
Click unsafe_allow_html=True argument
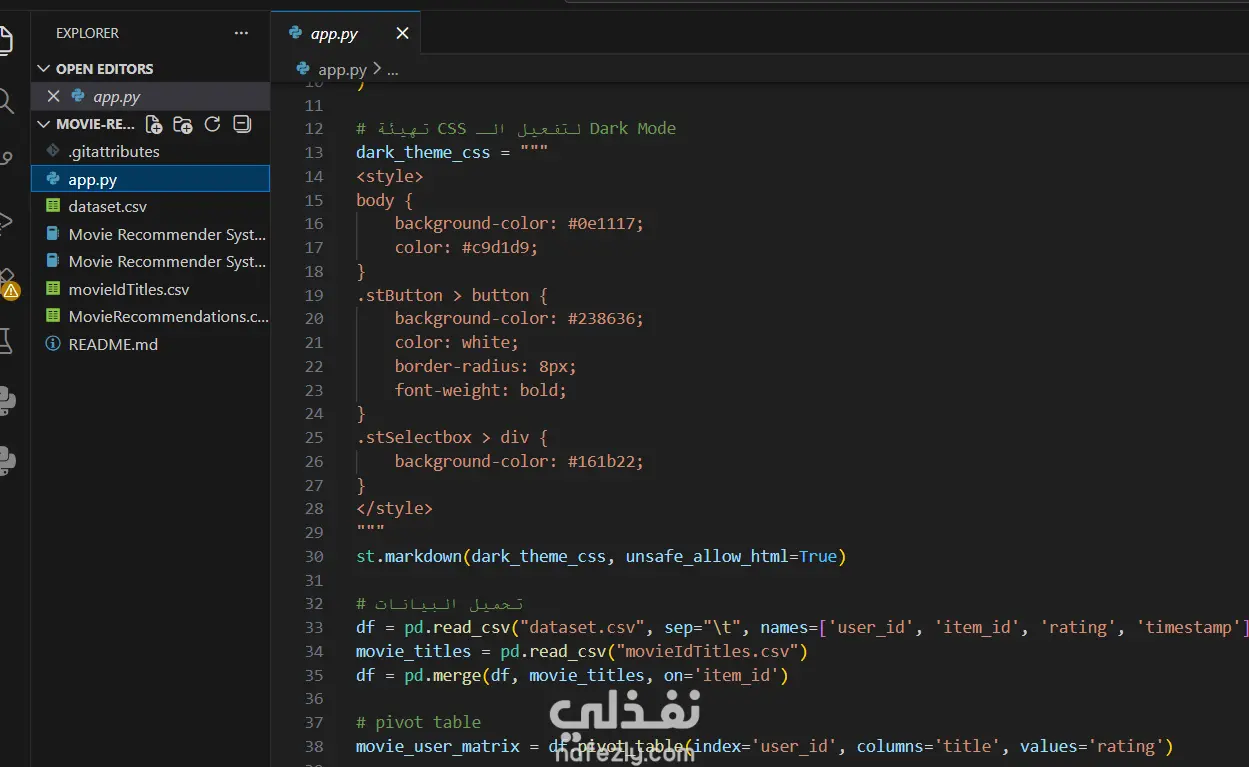[731, 556]
